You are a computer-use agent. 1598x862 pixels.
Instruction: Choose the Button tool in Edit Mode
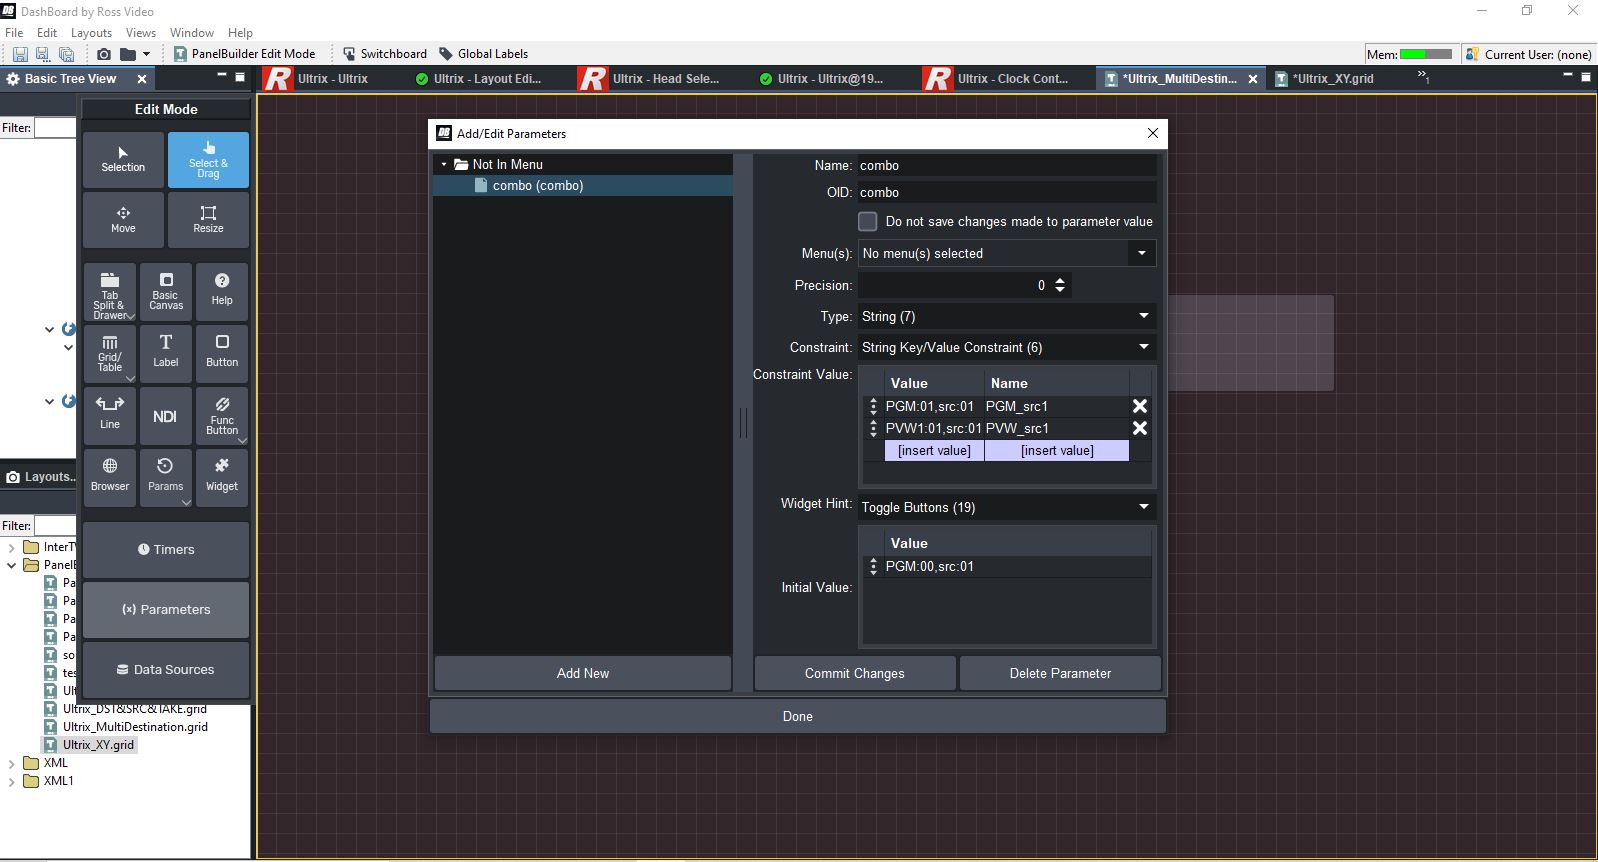[222, 354]
